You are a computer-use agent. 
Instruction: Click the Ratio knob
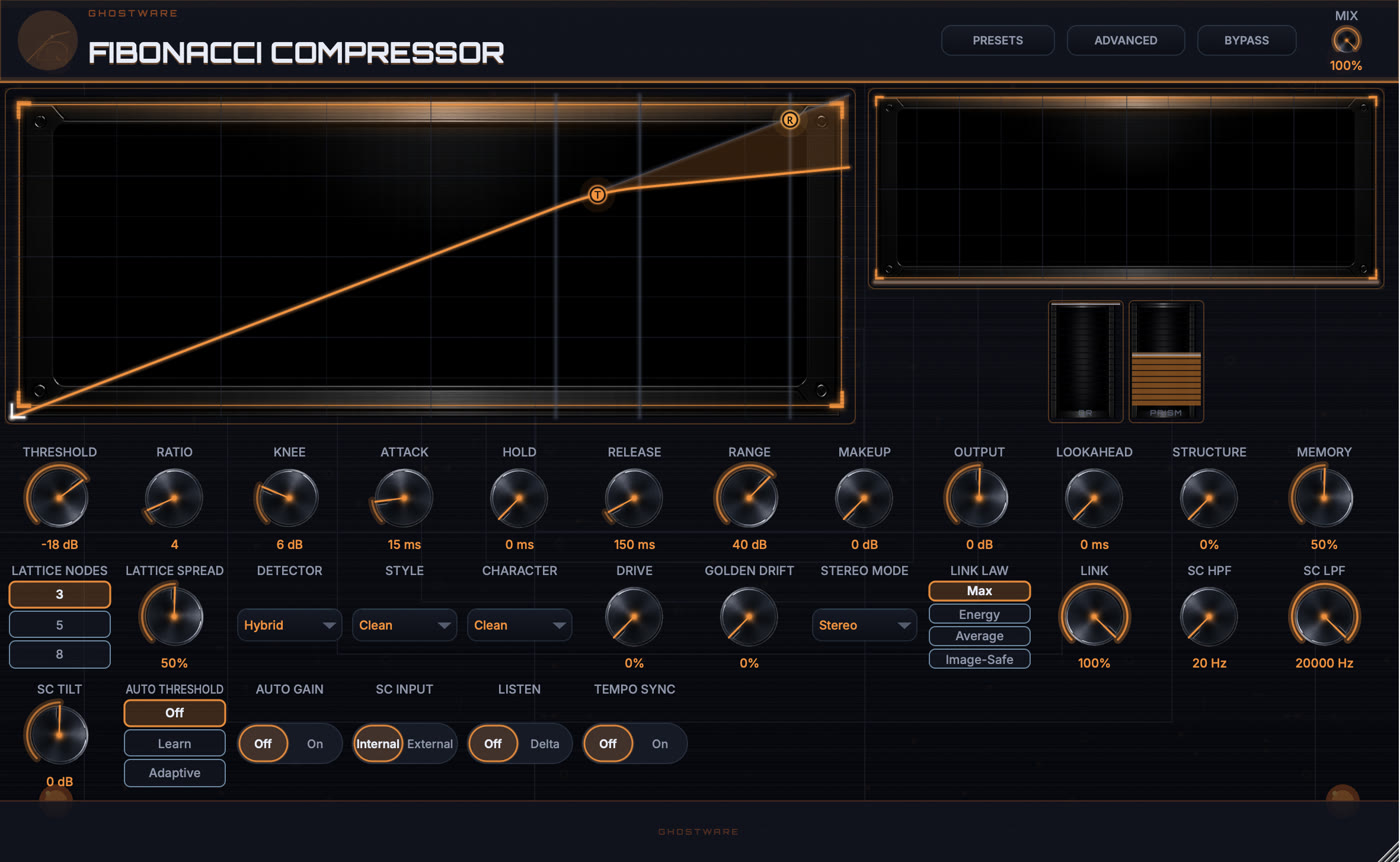click(174, 497)
